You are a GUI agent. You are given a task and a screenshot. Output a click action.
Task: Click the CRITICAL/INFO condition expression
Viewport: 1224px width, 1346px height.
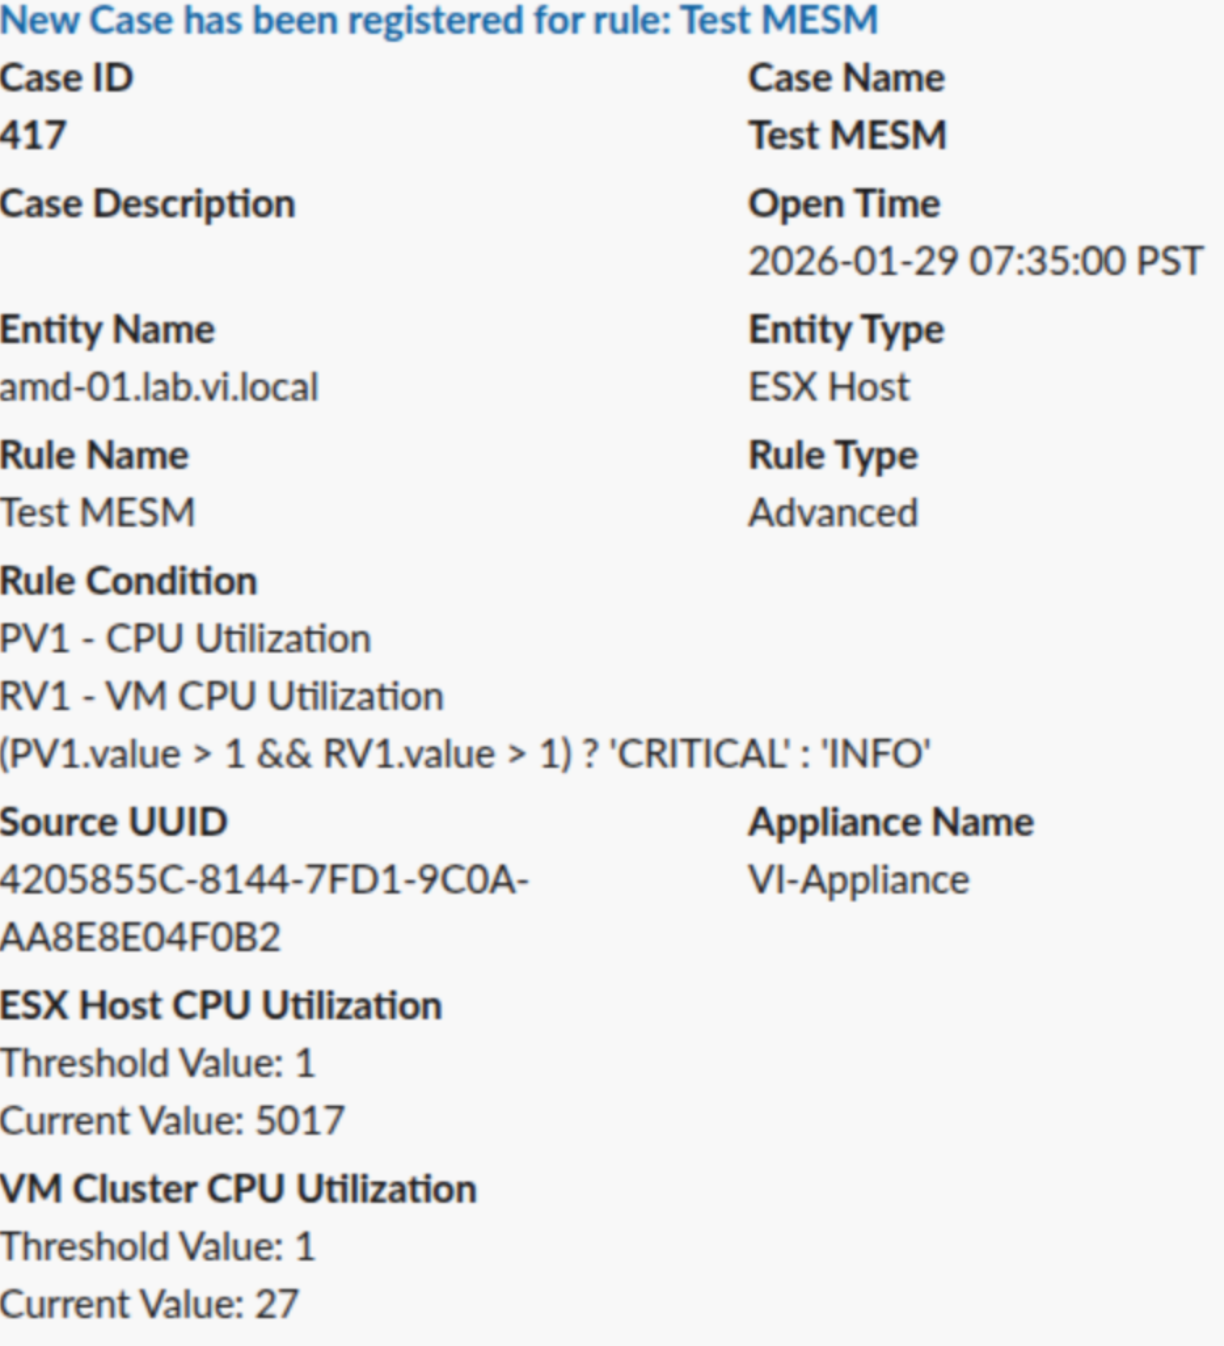tap(465, 754)
